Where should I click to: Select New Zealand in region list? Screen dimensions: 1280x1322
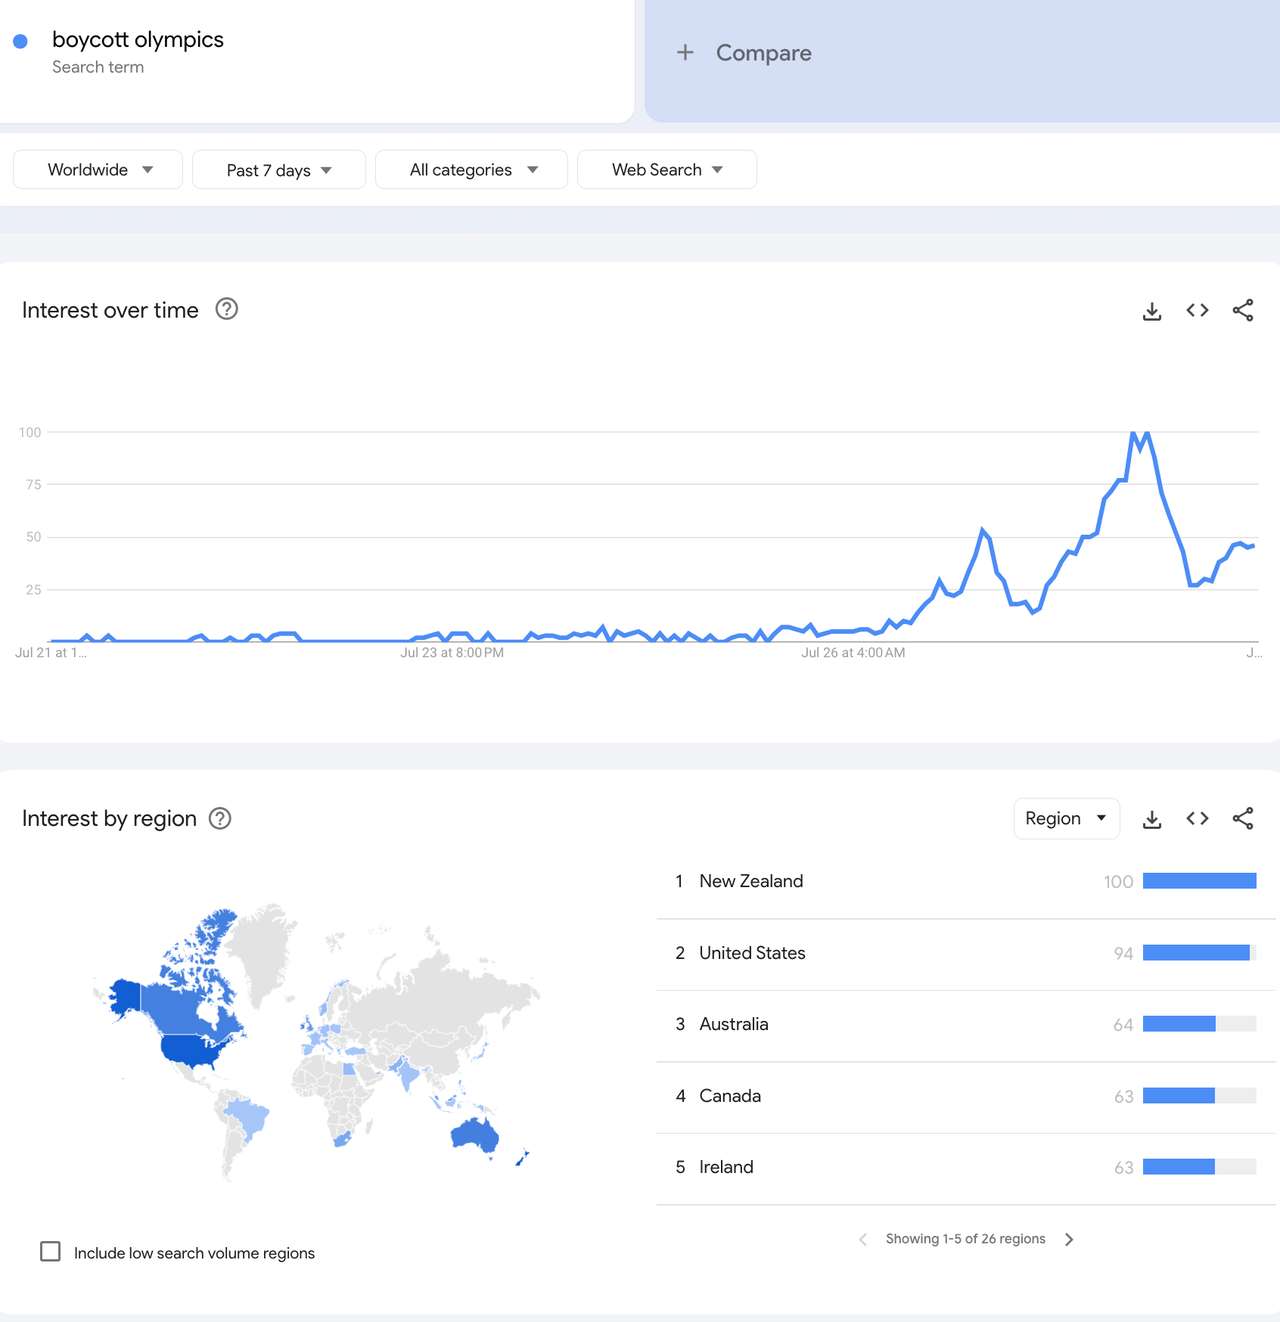[751, 881]
